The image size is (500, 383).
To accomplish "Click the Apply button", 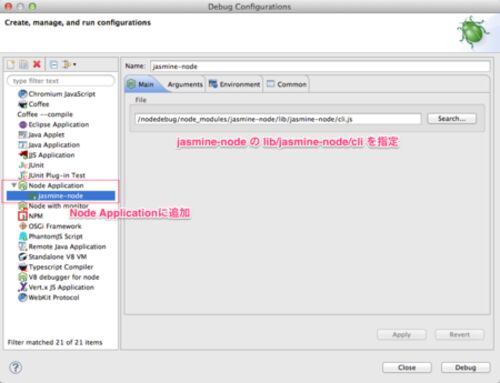I will coord(402,335).
